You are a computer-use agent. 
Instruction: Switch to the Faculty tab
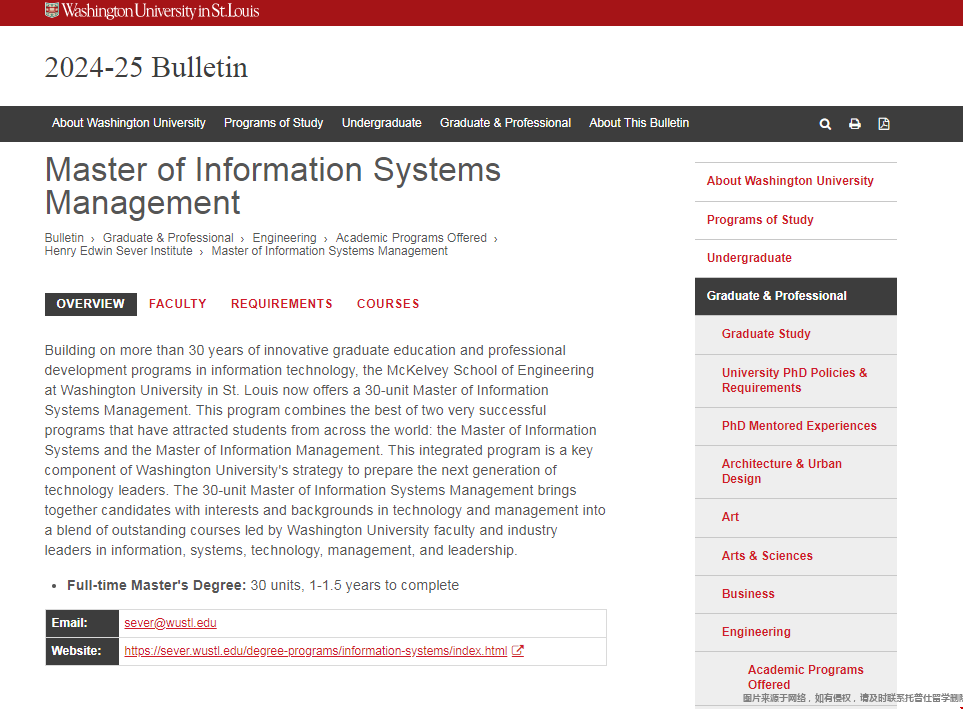coord(177,304)
